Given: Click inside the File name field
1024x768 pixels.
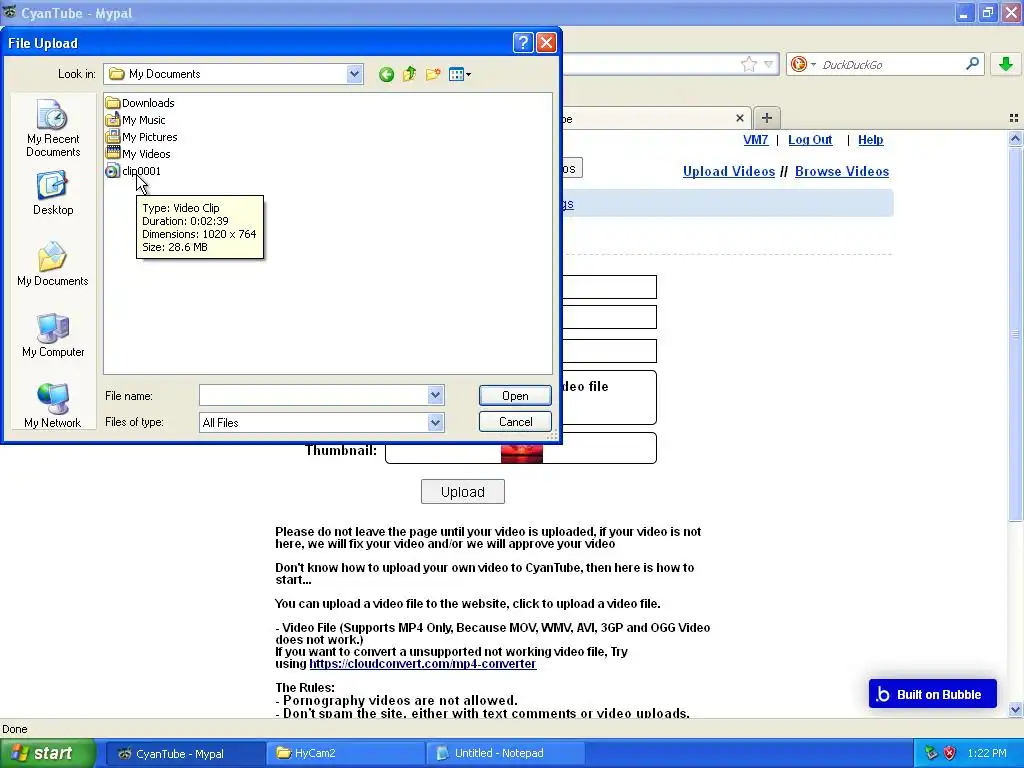Looking at the screenshot, I should (313, 394).
